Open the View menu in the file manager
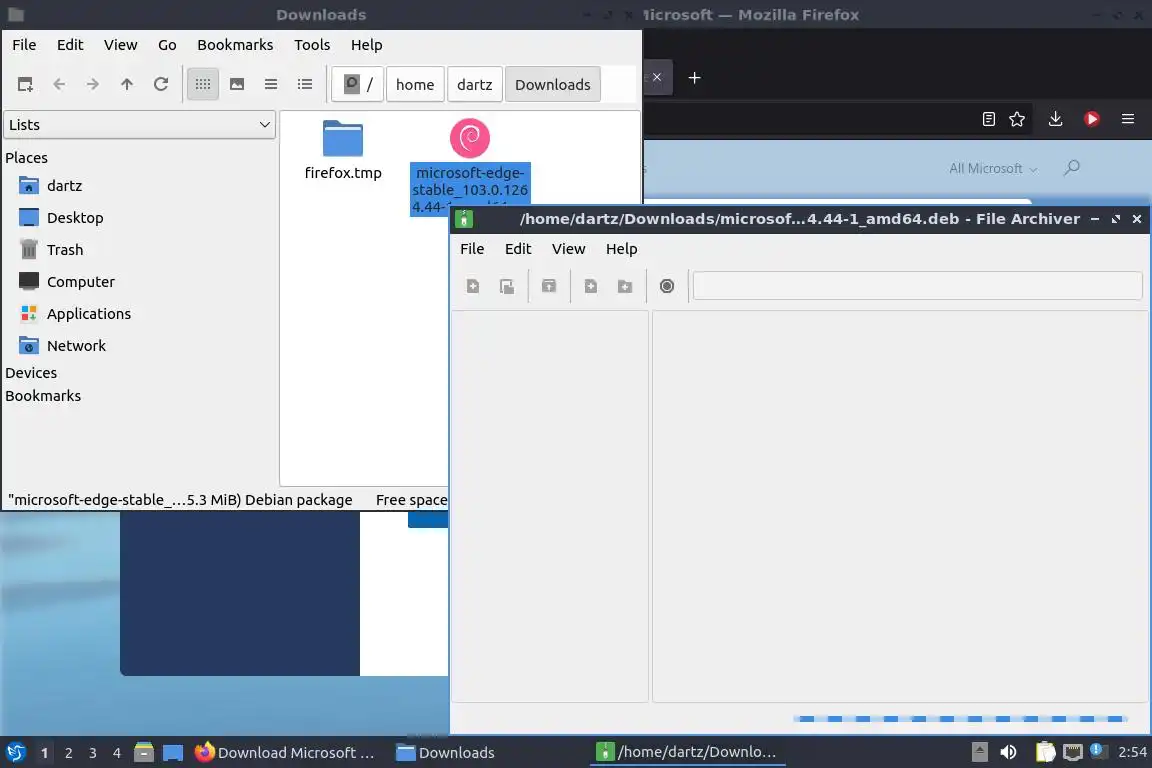Viewport: 1152px width, 768px height. click(120, 45)
